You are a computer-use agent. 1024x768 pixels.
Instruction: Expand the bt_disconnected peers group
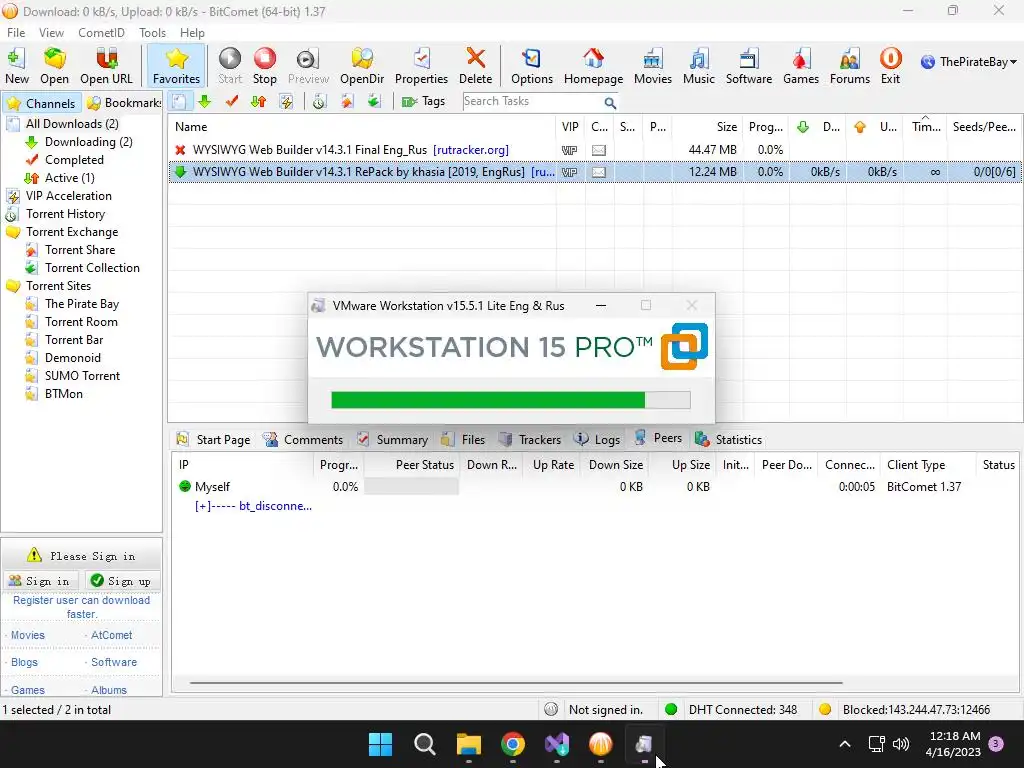click(202, 506)
